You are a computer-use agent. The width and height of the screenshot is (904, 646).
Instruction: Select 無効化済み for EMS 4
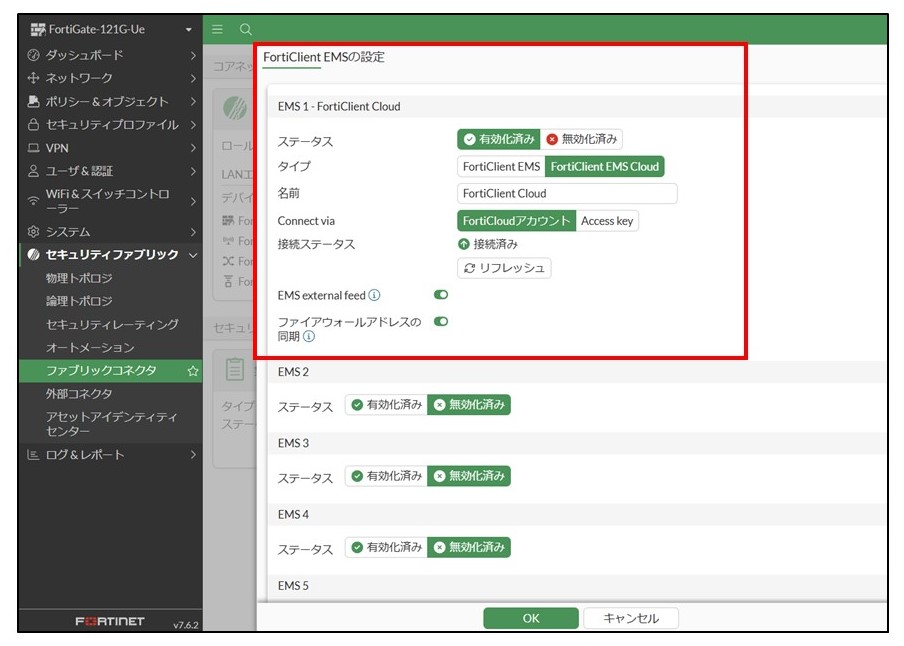coord(469,547)
